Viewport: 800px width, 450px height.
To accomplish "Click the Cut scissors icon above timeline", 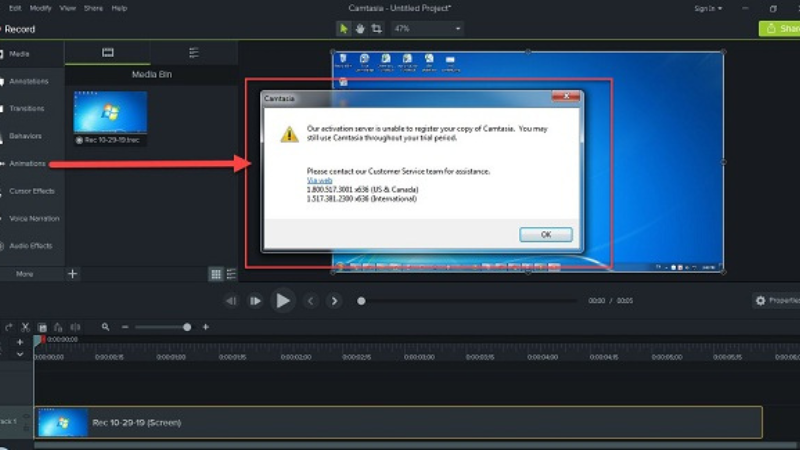I will click(x=25, y=327).
